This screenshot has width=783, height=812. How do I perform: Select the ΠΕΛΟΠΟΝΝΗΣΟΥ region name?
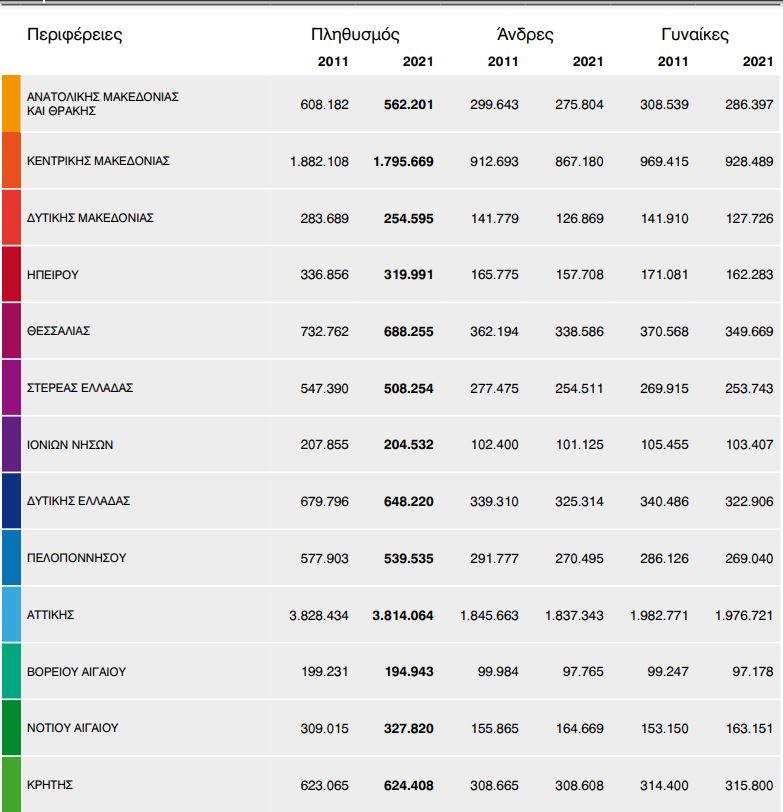tap(76, 558)
